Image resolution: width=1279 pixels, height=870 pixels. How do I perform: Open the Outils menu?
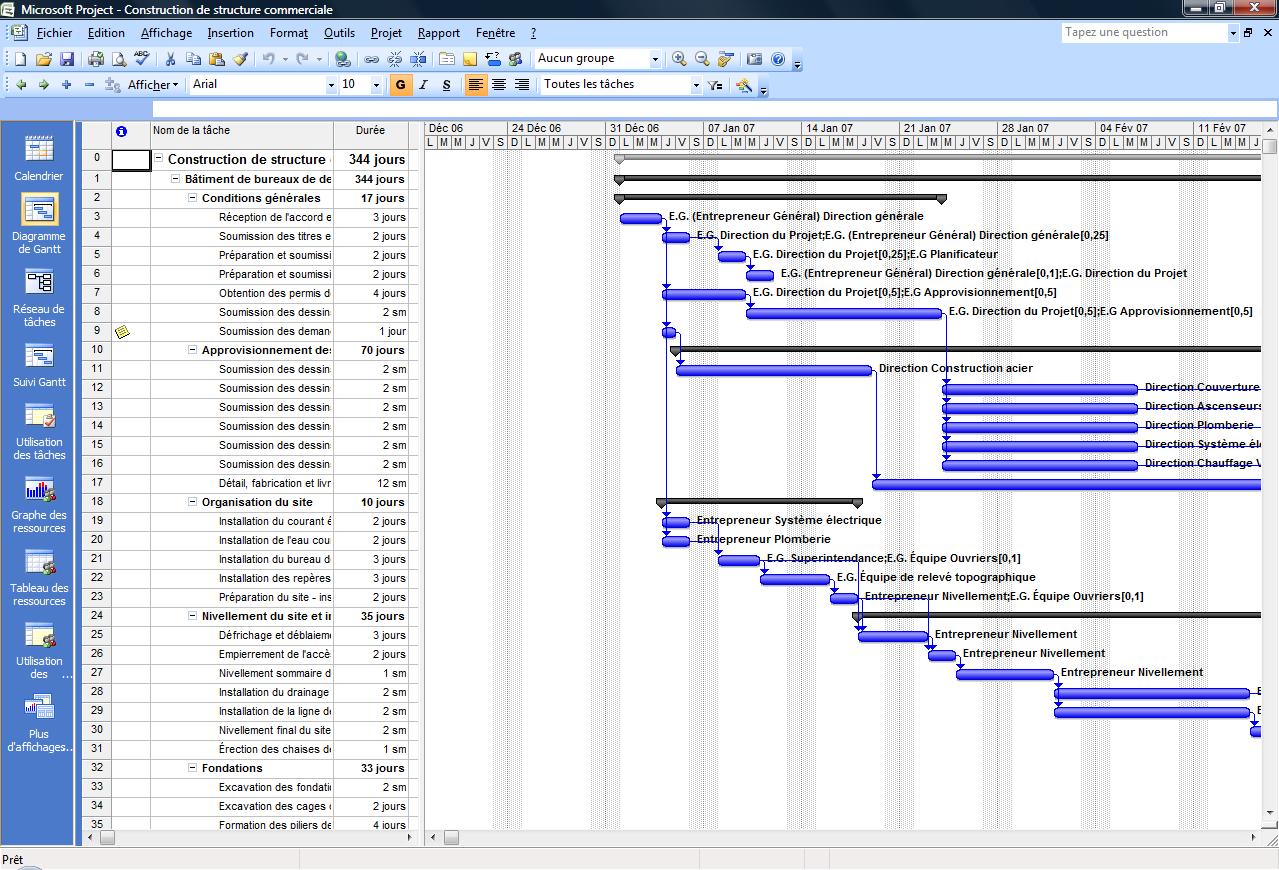click(339, 33)
